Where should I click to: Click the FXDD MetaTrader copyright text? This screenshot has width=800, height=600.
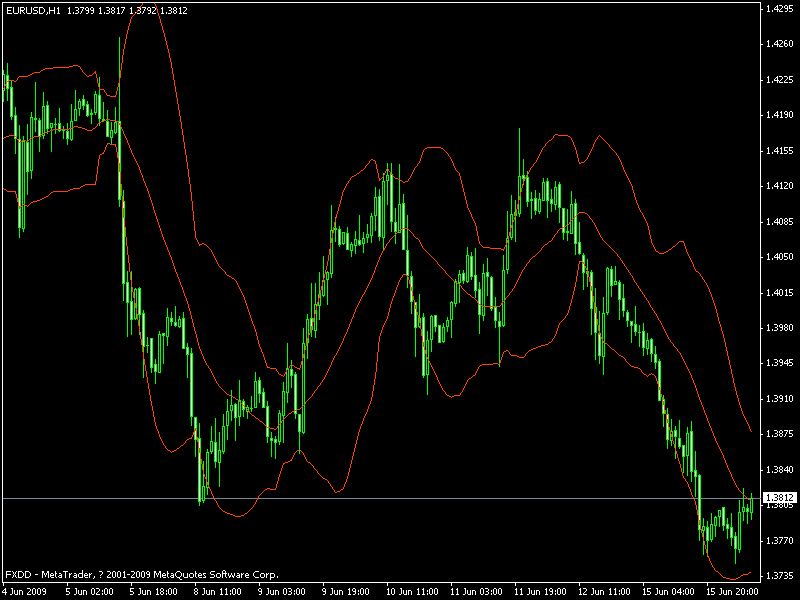pyautogui.click(x=142, y=575)
